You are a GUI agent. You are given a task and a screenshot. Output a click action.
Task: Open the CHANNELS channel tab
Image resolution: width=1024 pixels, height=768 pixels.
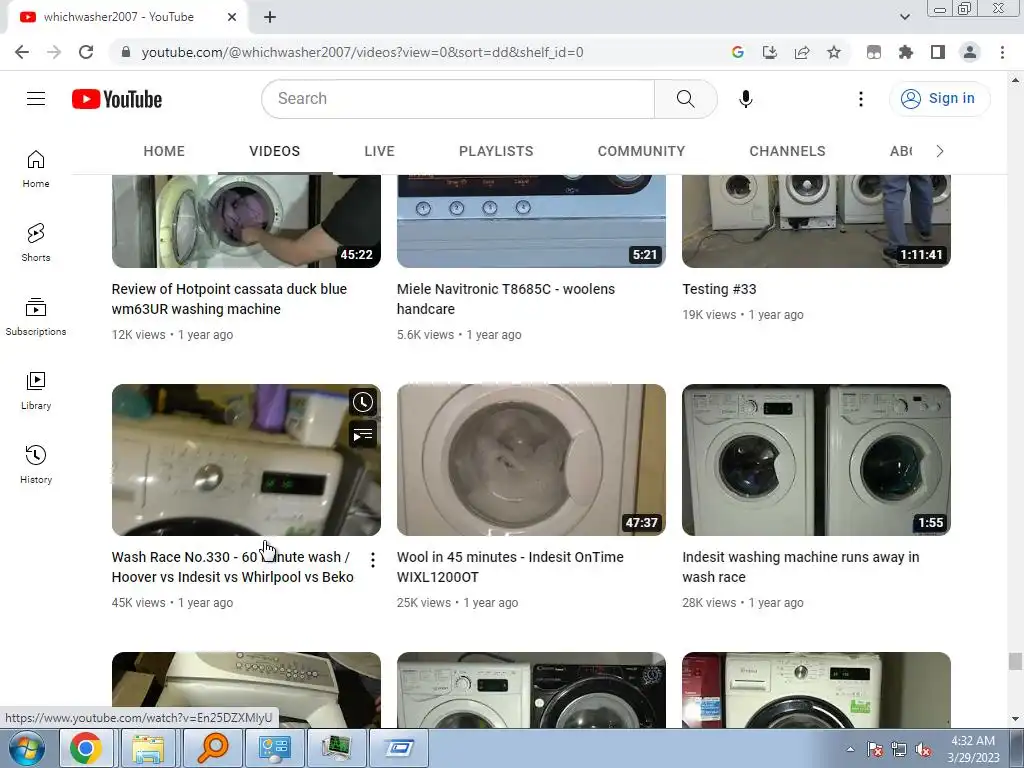(788, 152)
